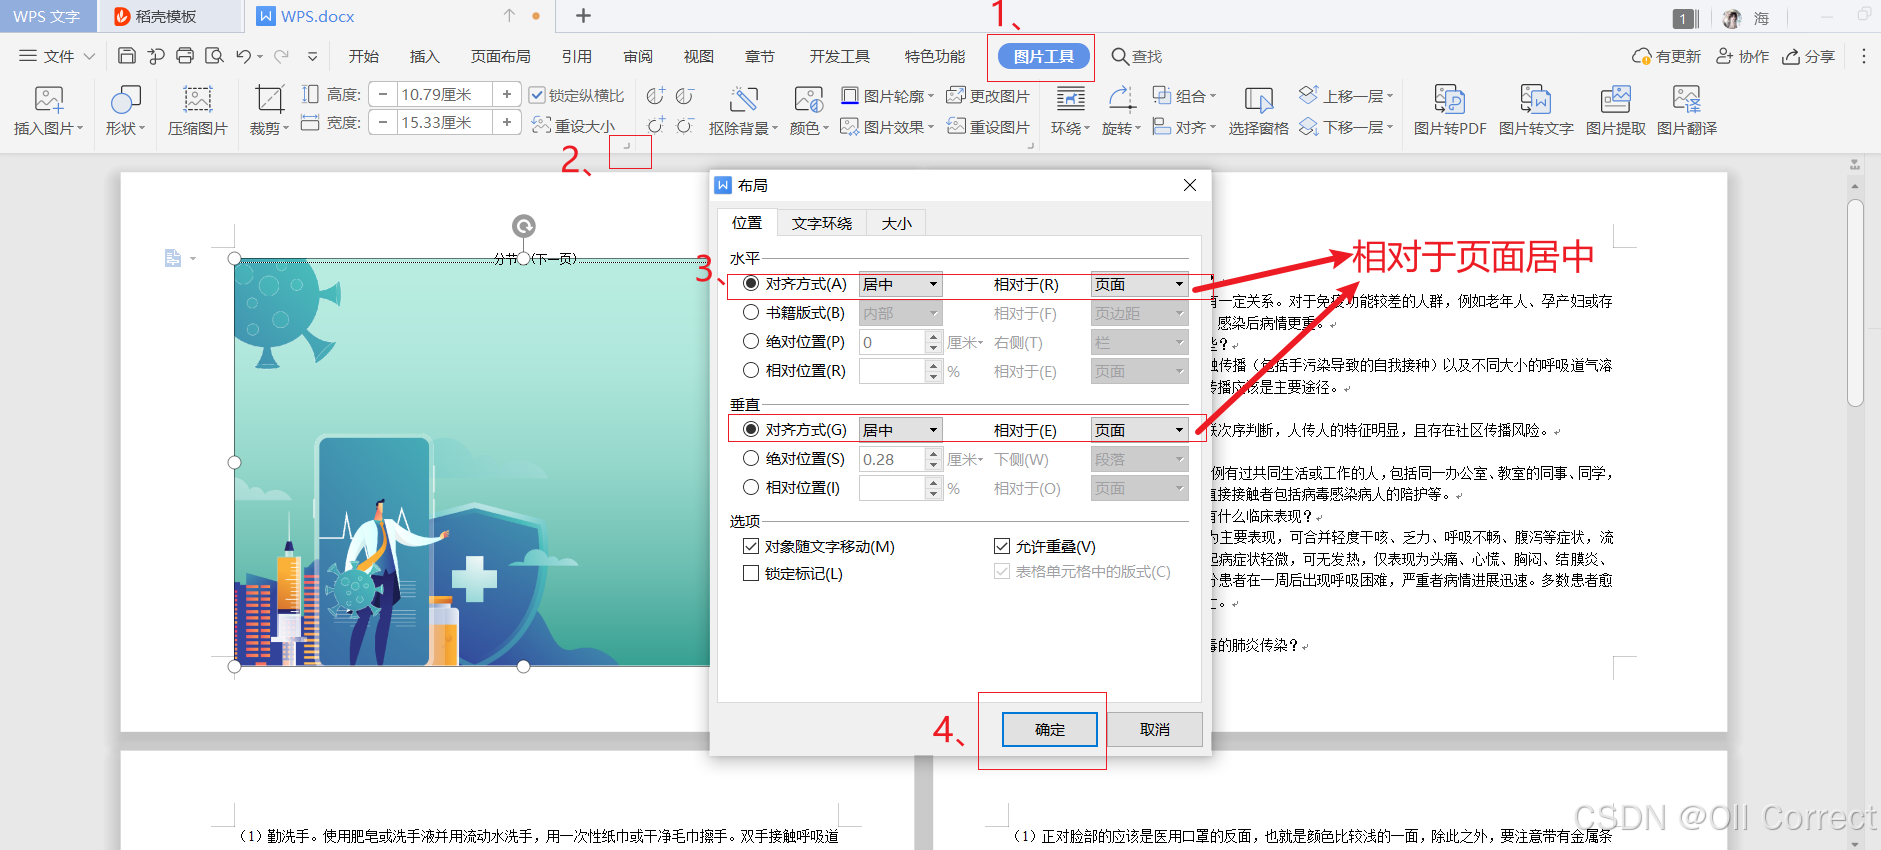1881x850 pixels.
Task: Click the print icon in quick toolbar
Action: (x=185, y=56)
